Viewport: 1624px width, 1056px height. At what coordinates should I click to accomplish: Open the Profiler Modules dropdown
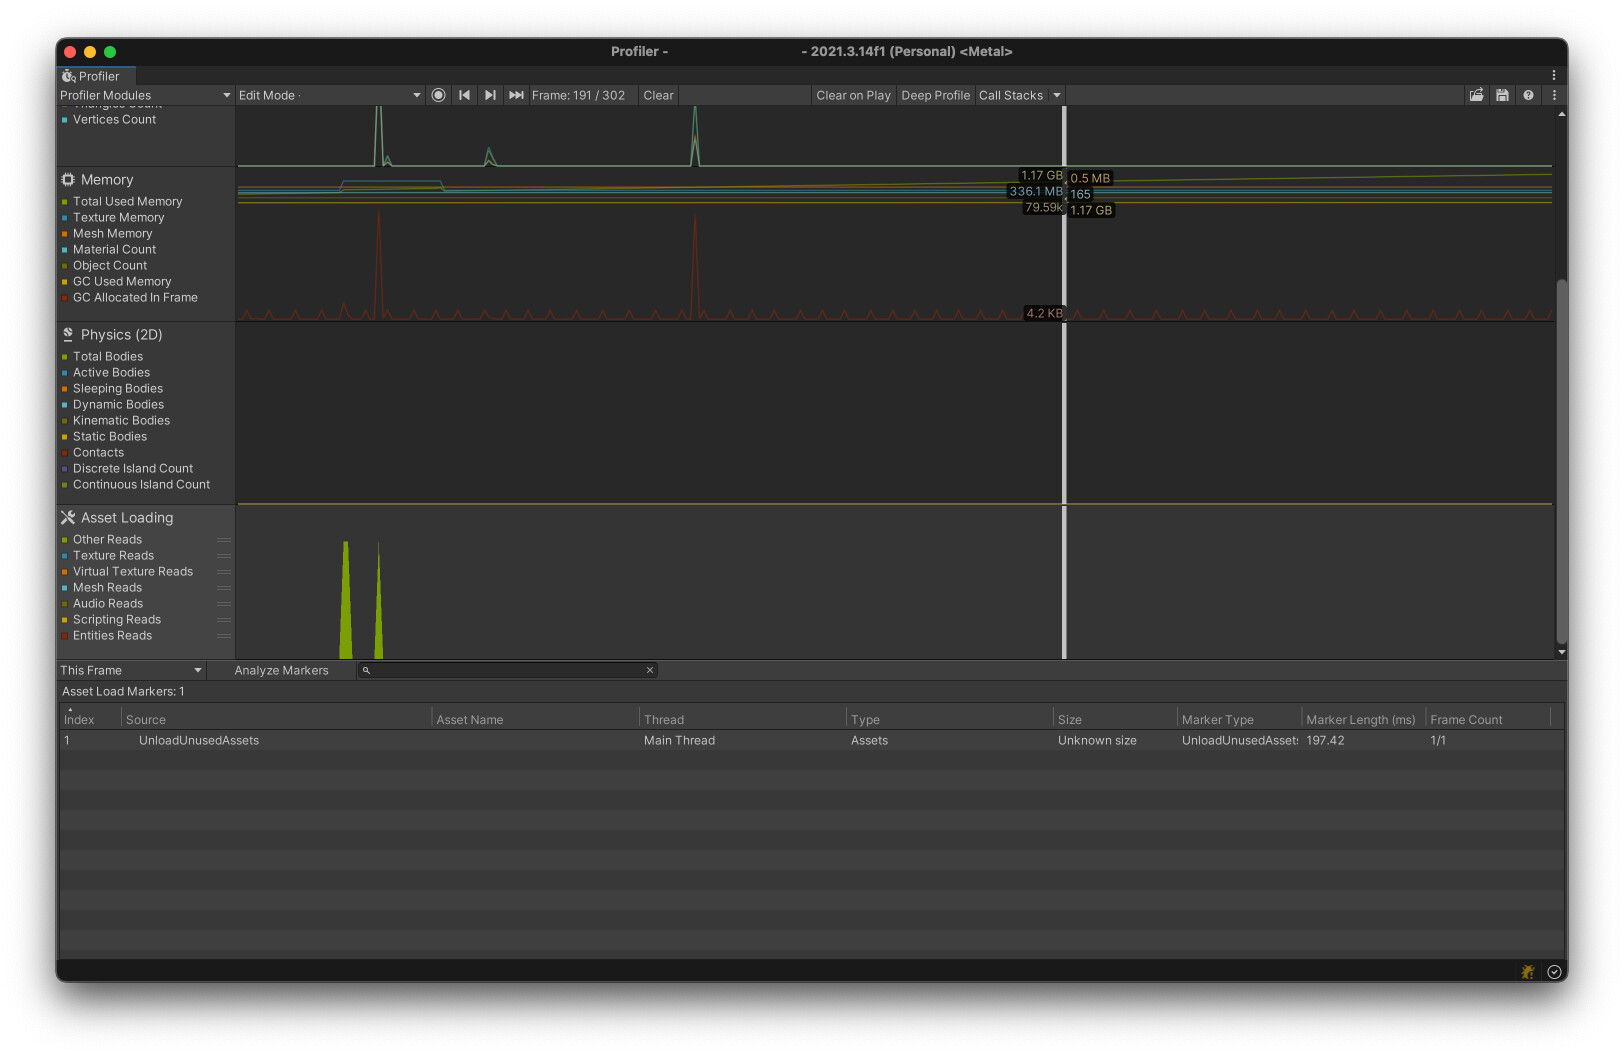pos(144,95)
